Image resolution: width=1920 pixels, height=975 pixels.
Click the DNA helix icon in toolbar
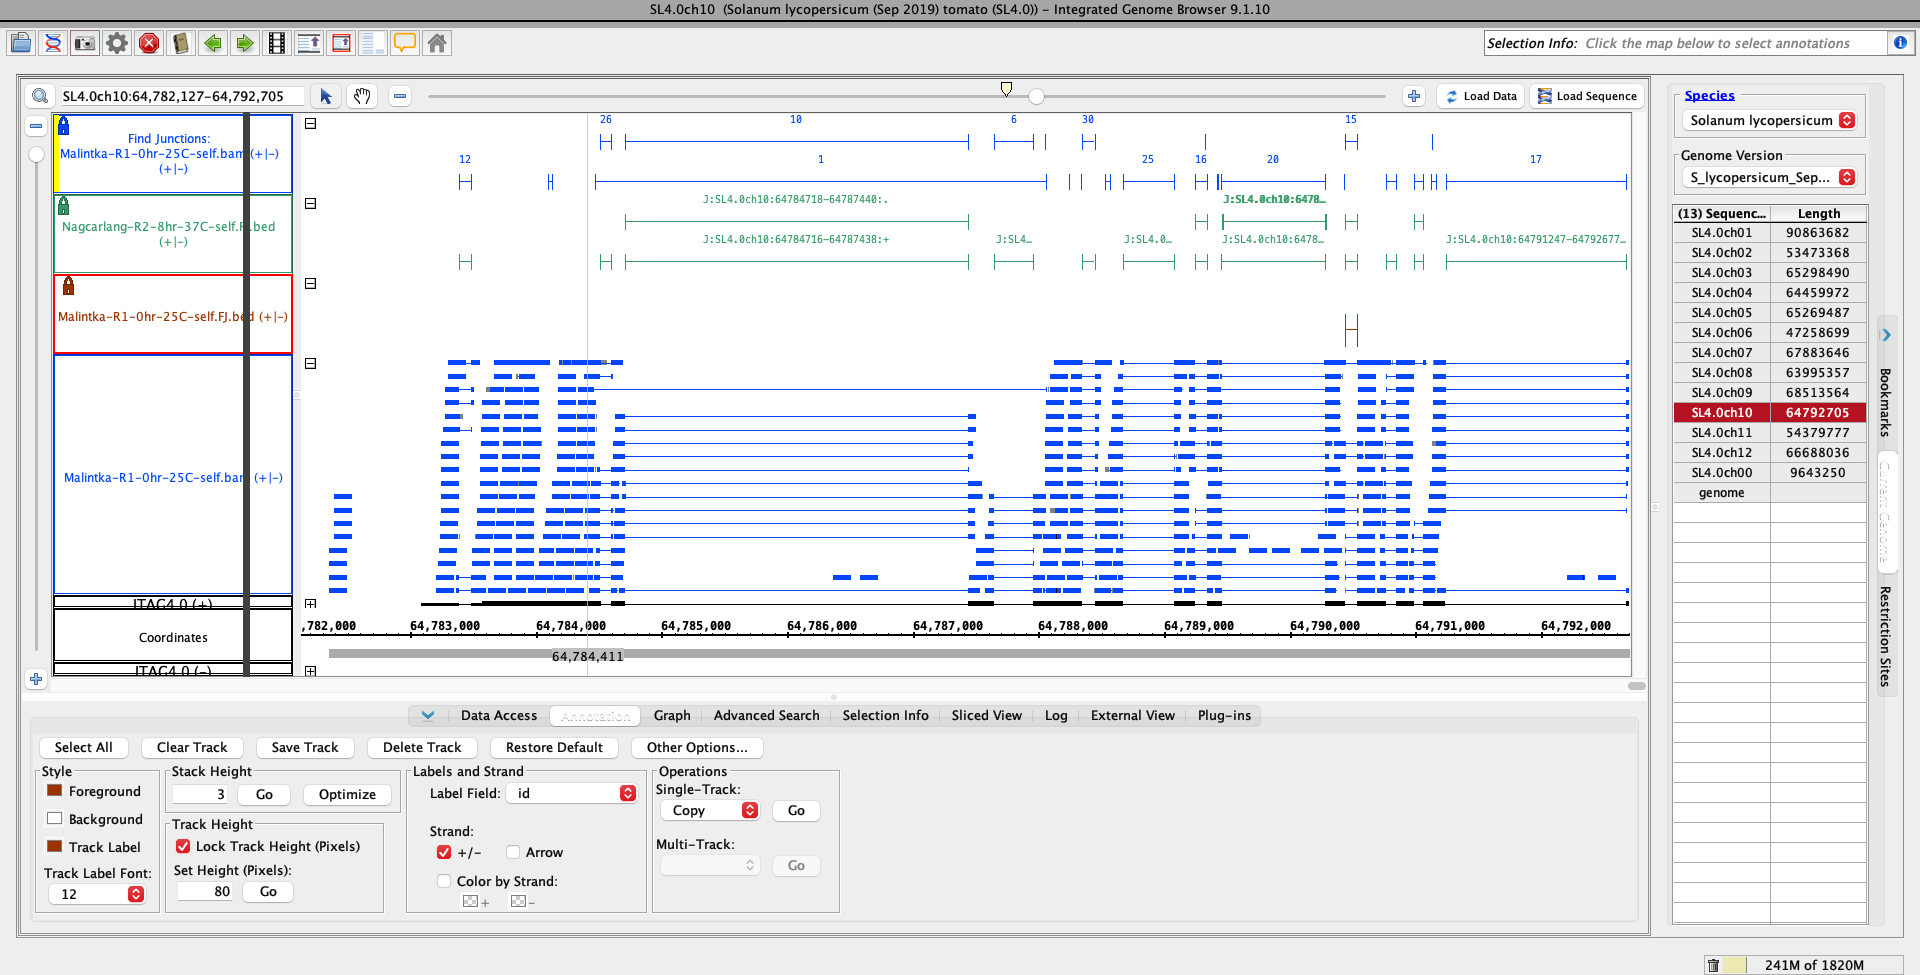pyautogui.click(x=53, y=43)
